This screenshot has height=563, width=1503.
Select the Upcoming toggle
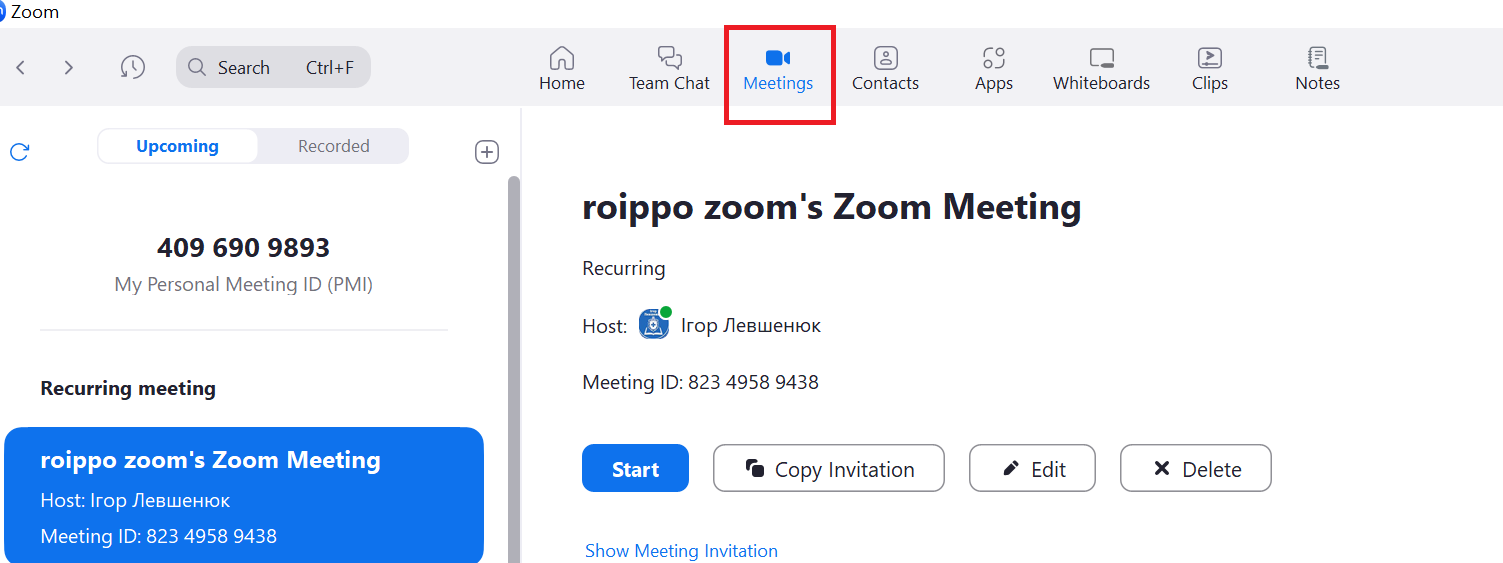[x=177, y=146]
